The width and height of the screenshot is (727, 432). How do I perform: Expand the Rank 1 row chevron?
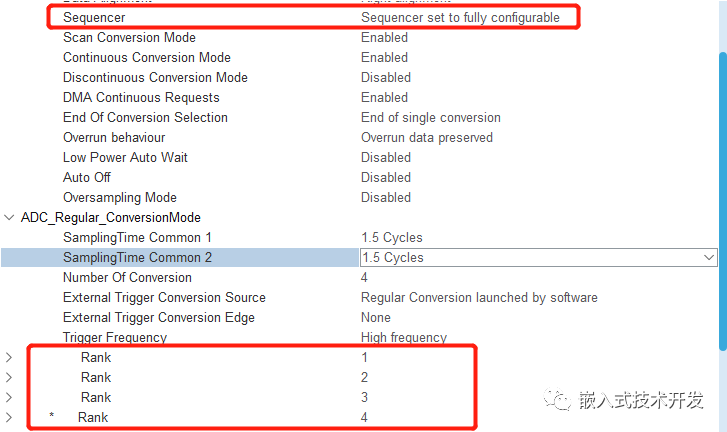(x=8, y=357)
